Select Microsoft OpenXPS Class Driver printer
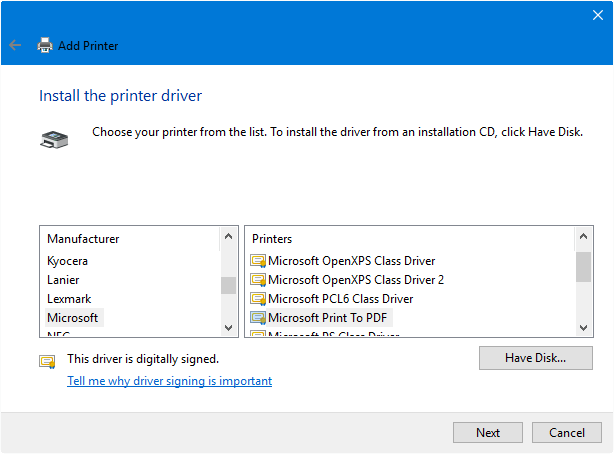The height and width of the screenshot is (454, 614). coord(351,261)
